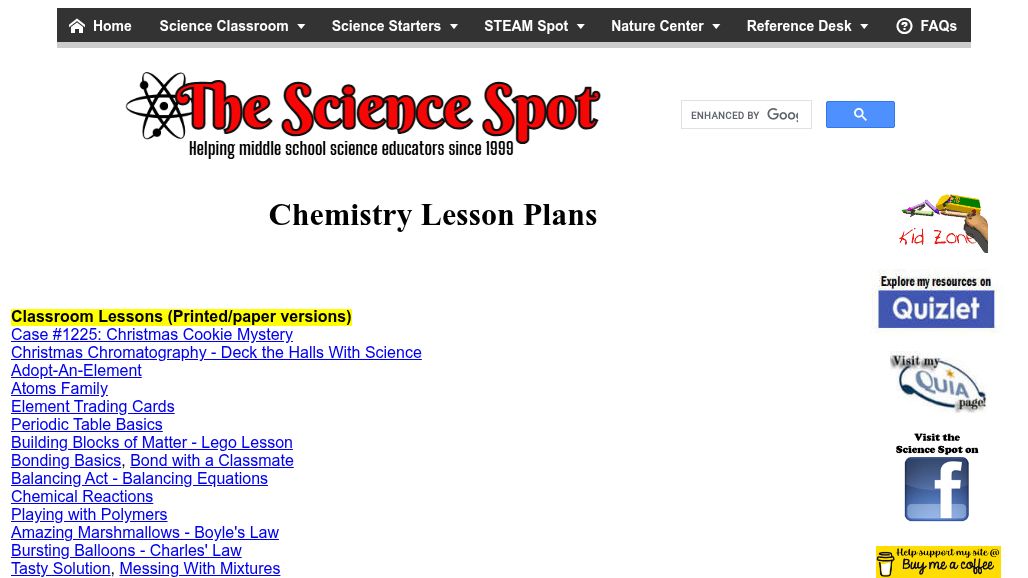This screenshot has width=1028, height=578.
Task: Open the Periodic Table Basics link
Action: [87, 425]
